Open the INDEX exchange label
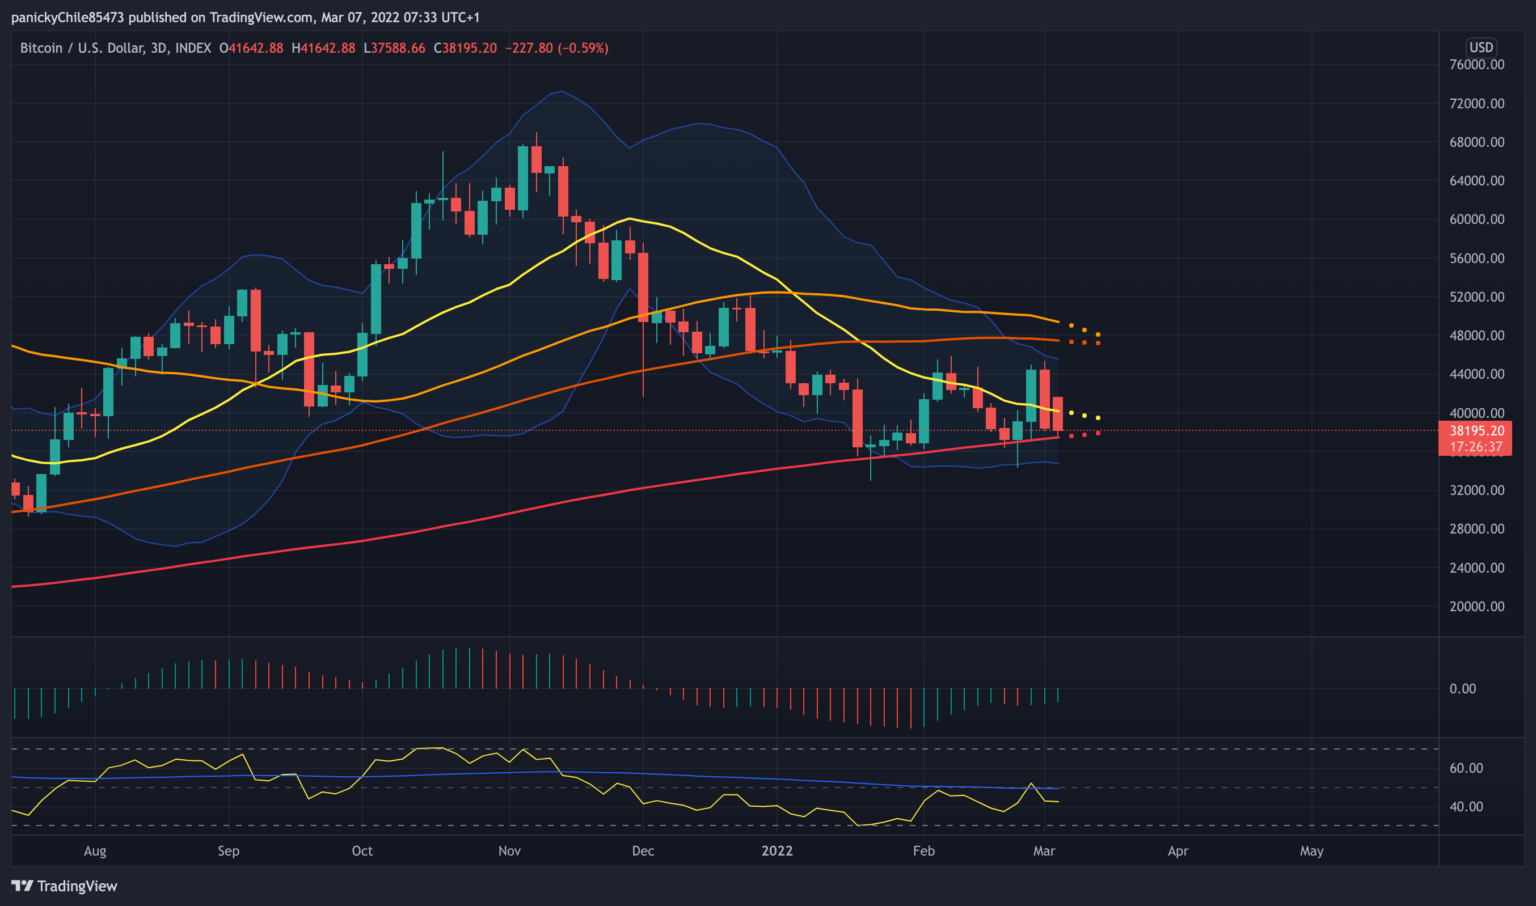This screenshot has height=906, width=1536. [191, 47]
